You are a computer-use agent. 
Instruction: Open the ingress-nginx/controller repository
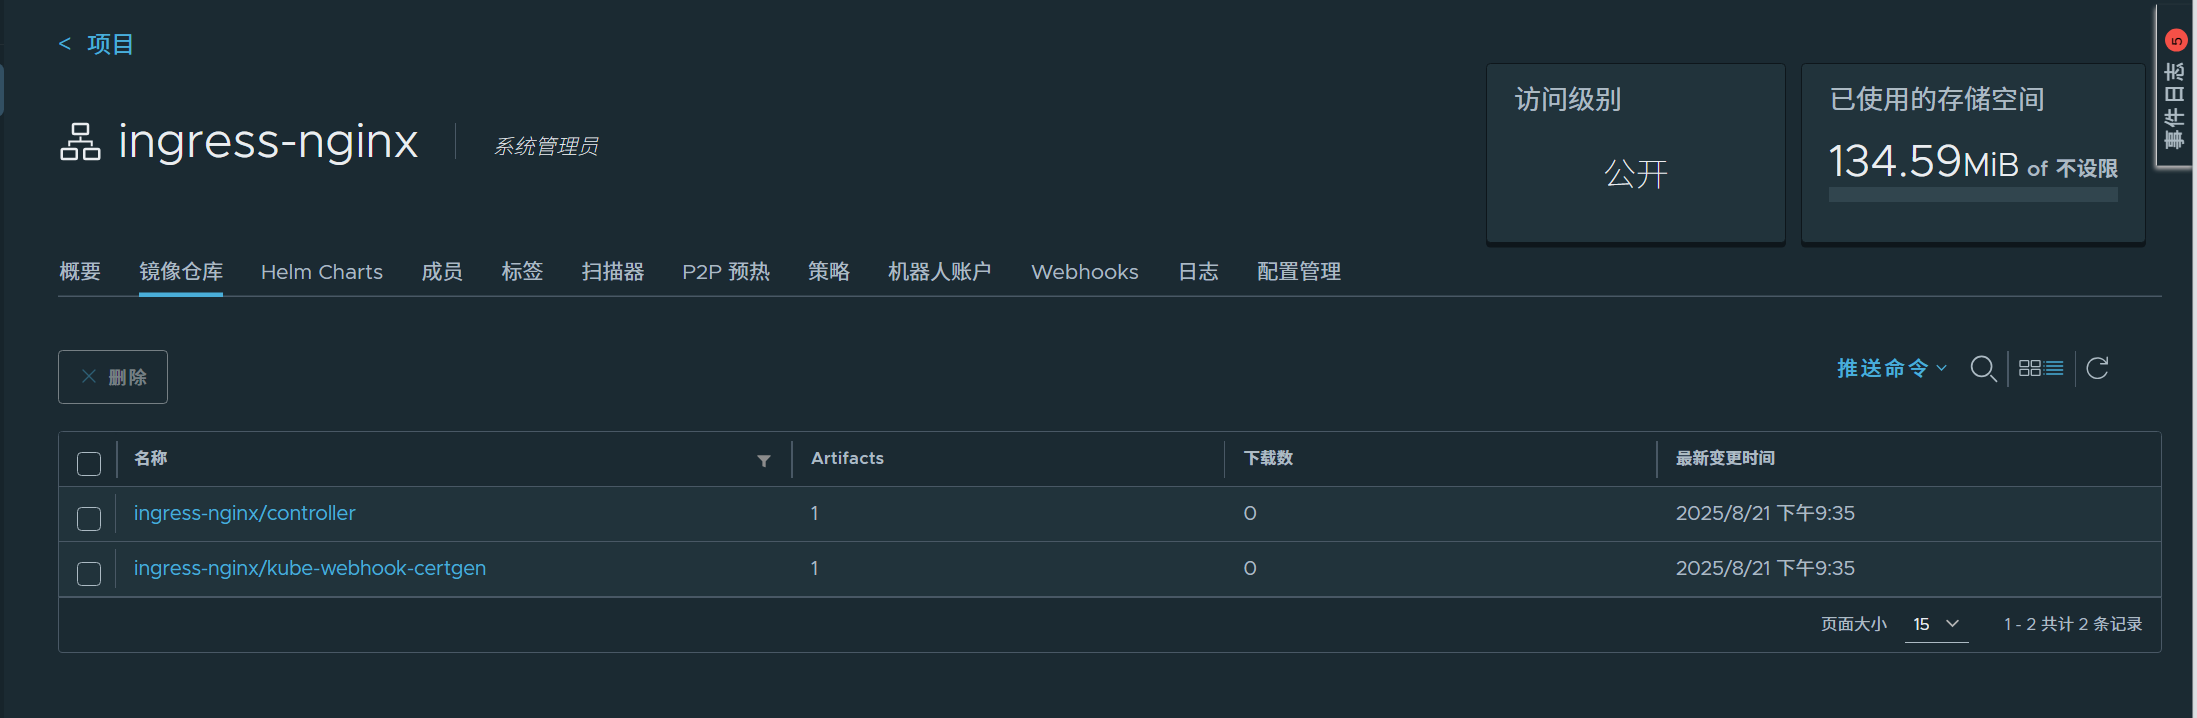click(x=245, y=513)
